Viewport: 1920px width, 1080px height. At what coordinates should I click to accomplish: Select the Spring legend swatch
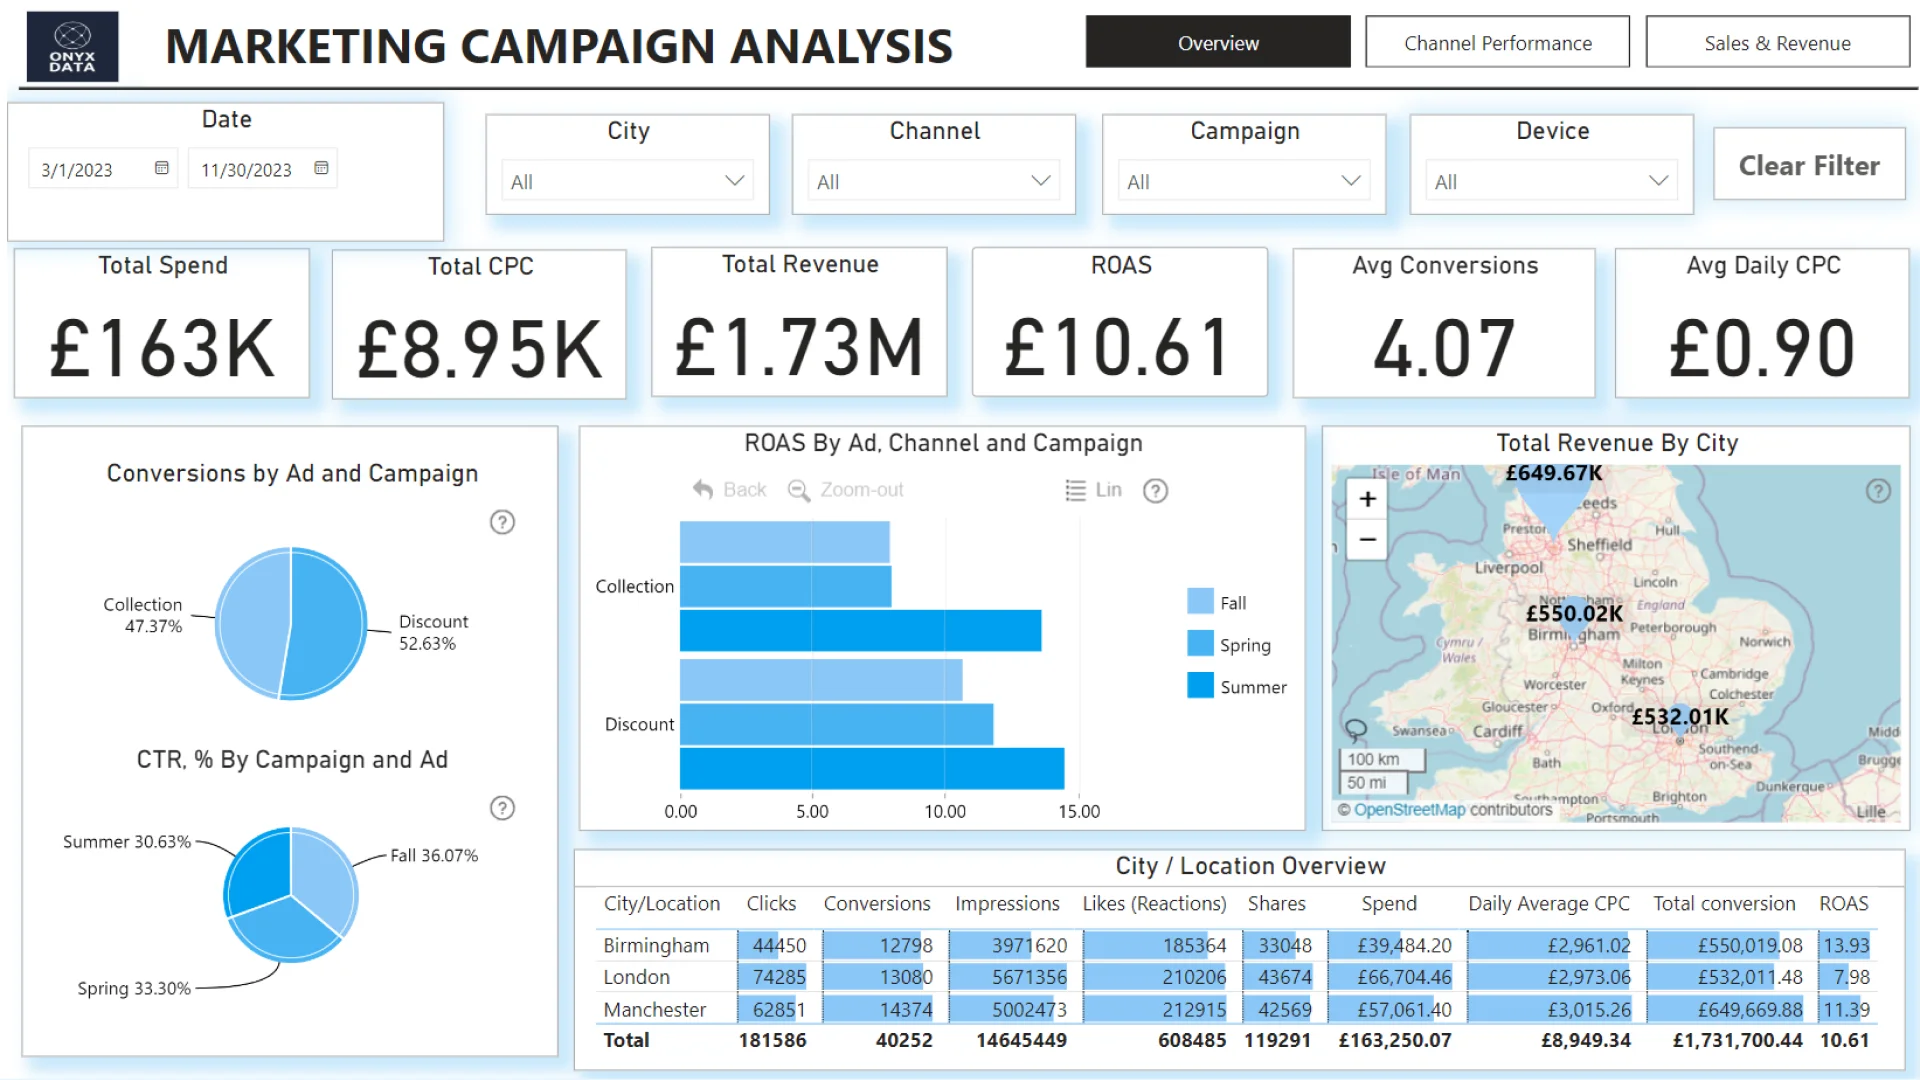[x=1200, y=643]
